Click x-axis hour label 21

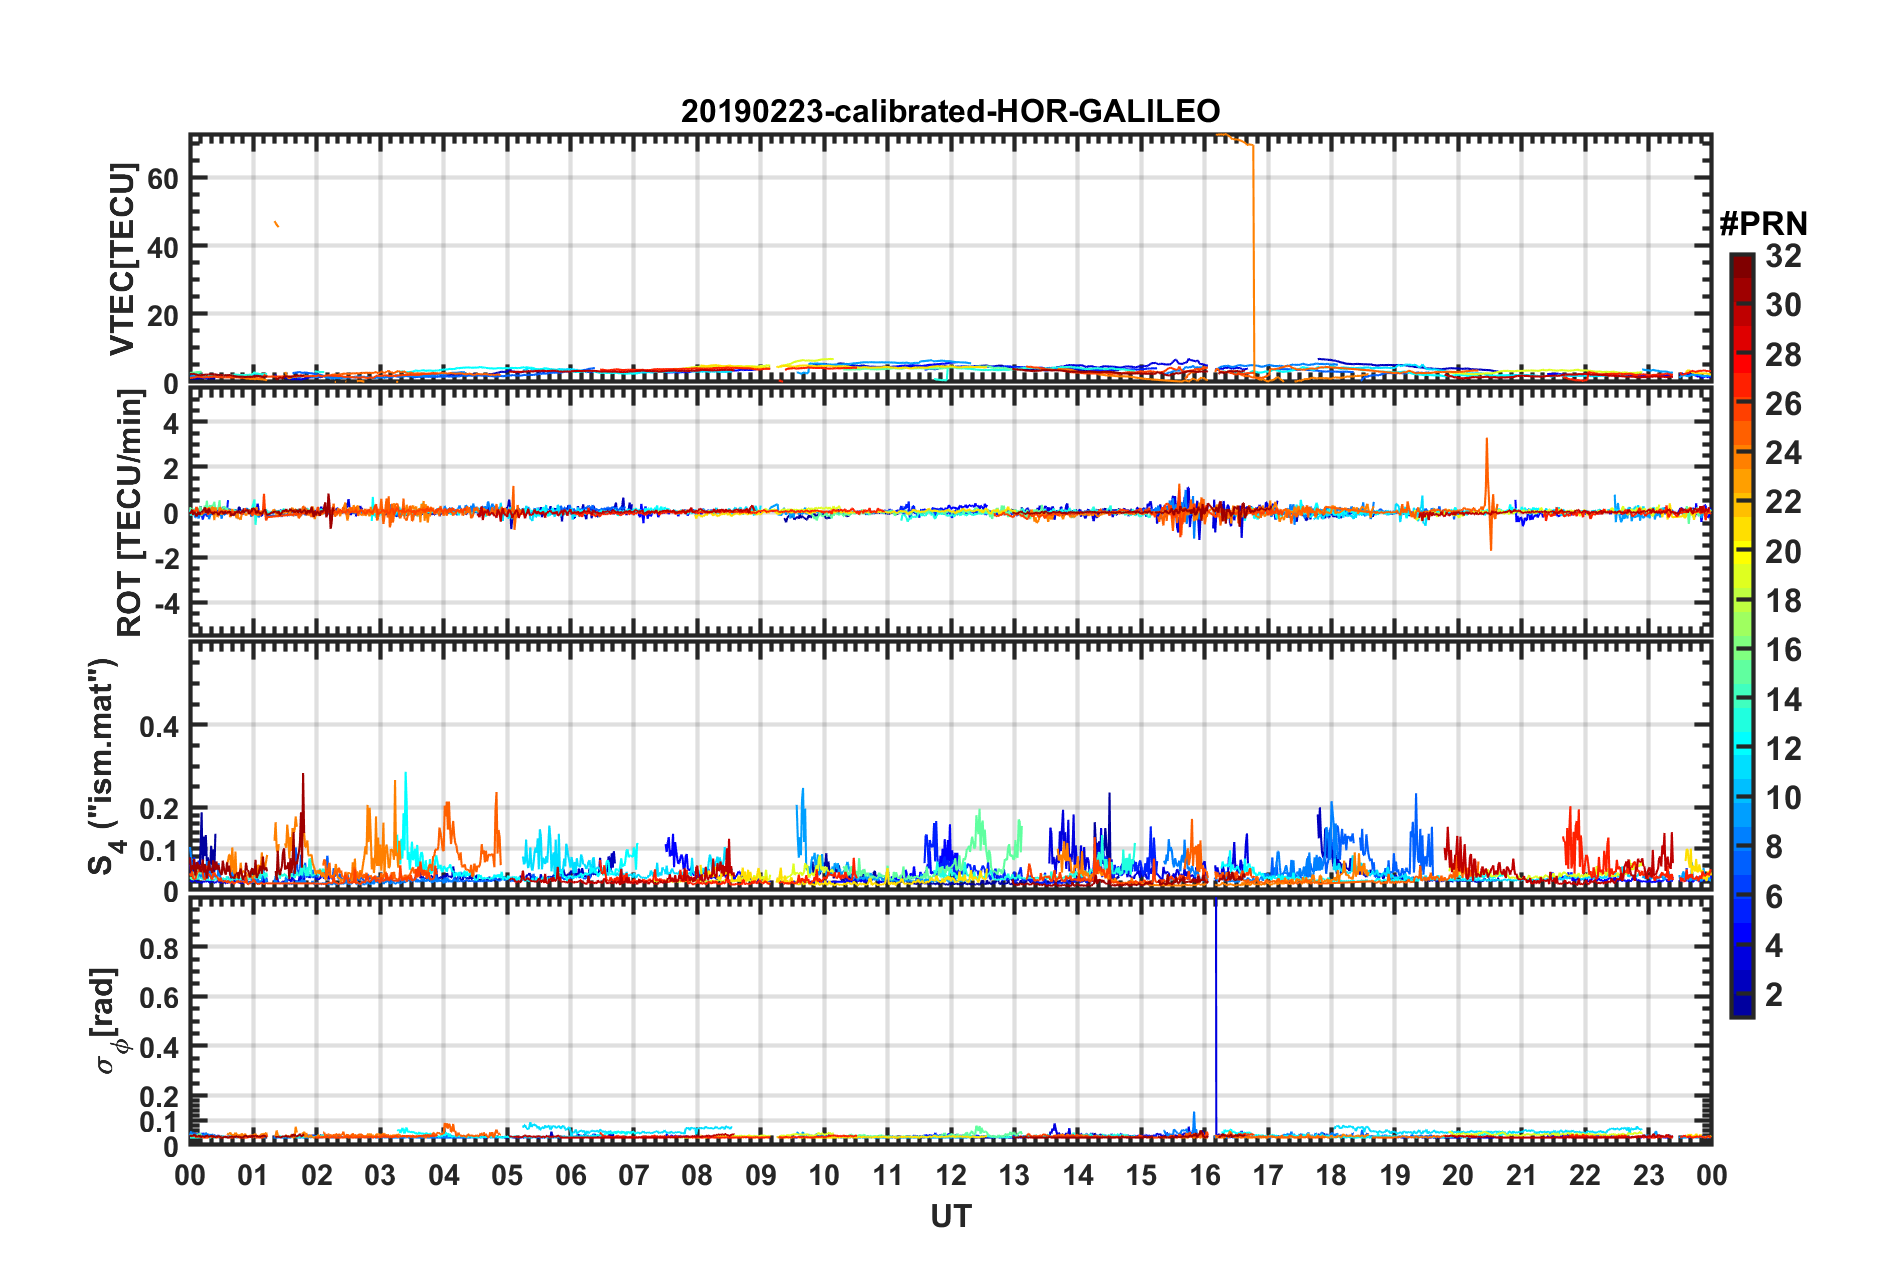coord(1522,1176)
